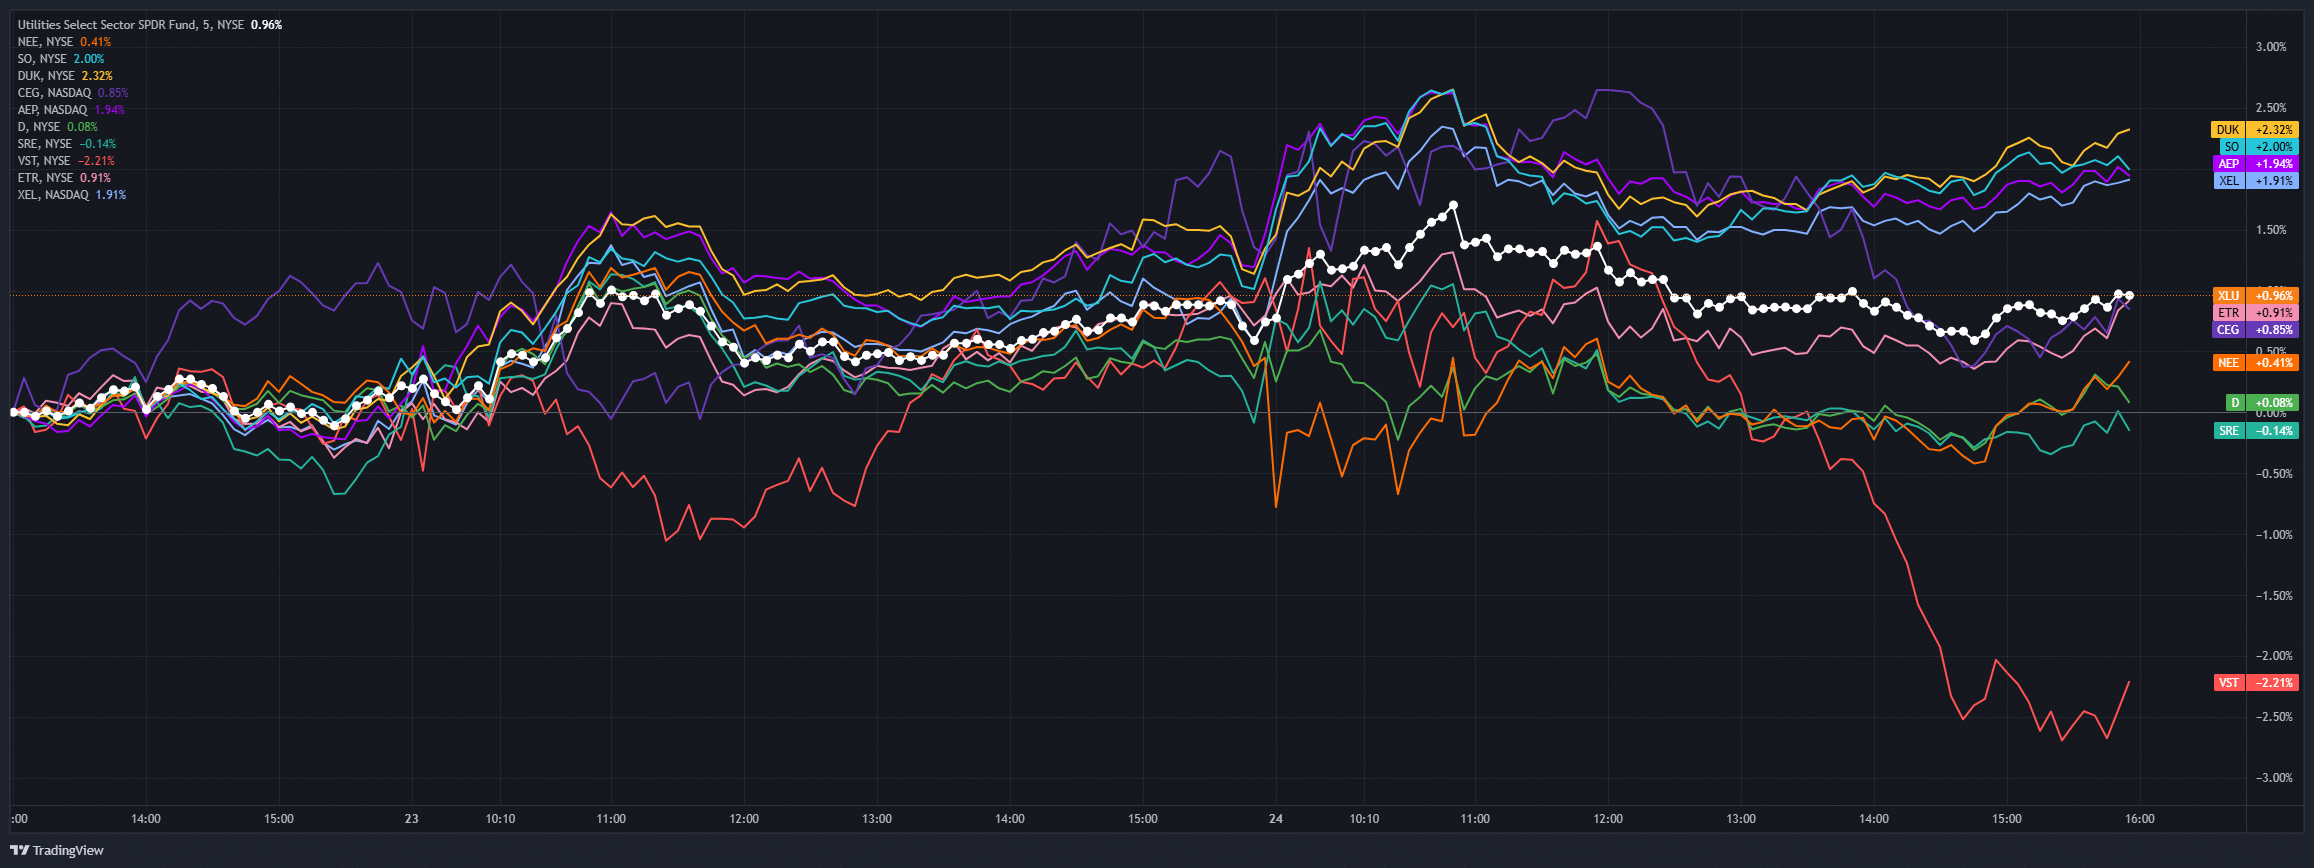Select the VST, NYSE legend entry

[66, 161]
